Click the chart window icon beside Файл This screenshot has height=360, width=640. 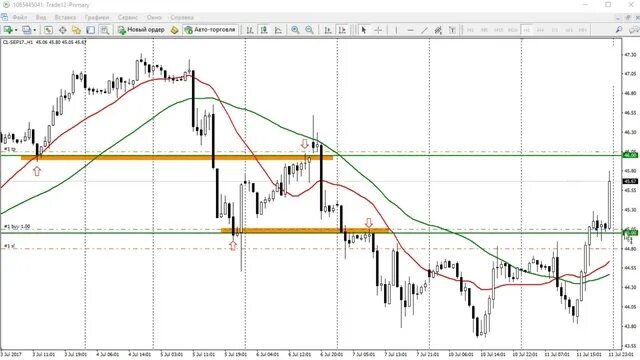[4, 17]
